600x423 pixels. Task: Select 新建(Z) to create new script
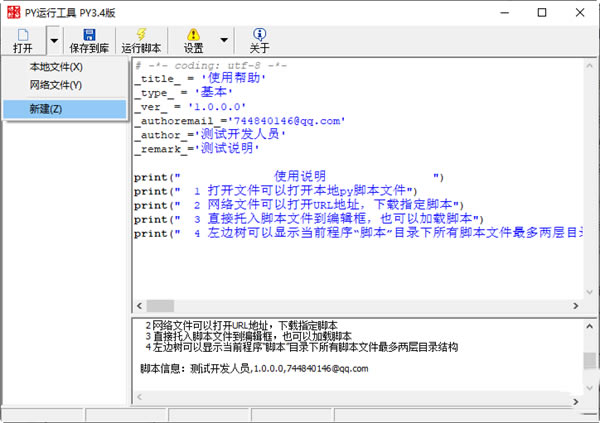pos(46,108)
